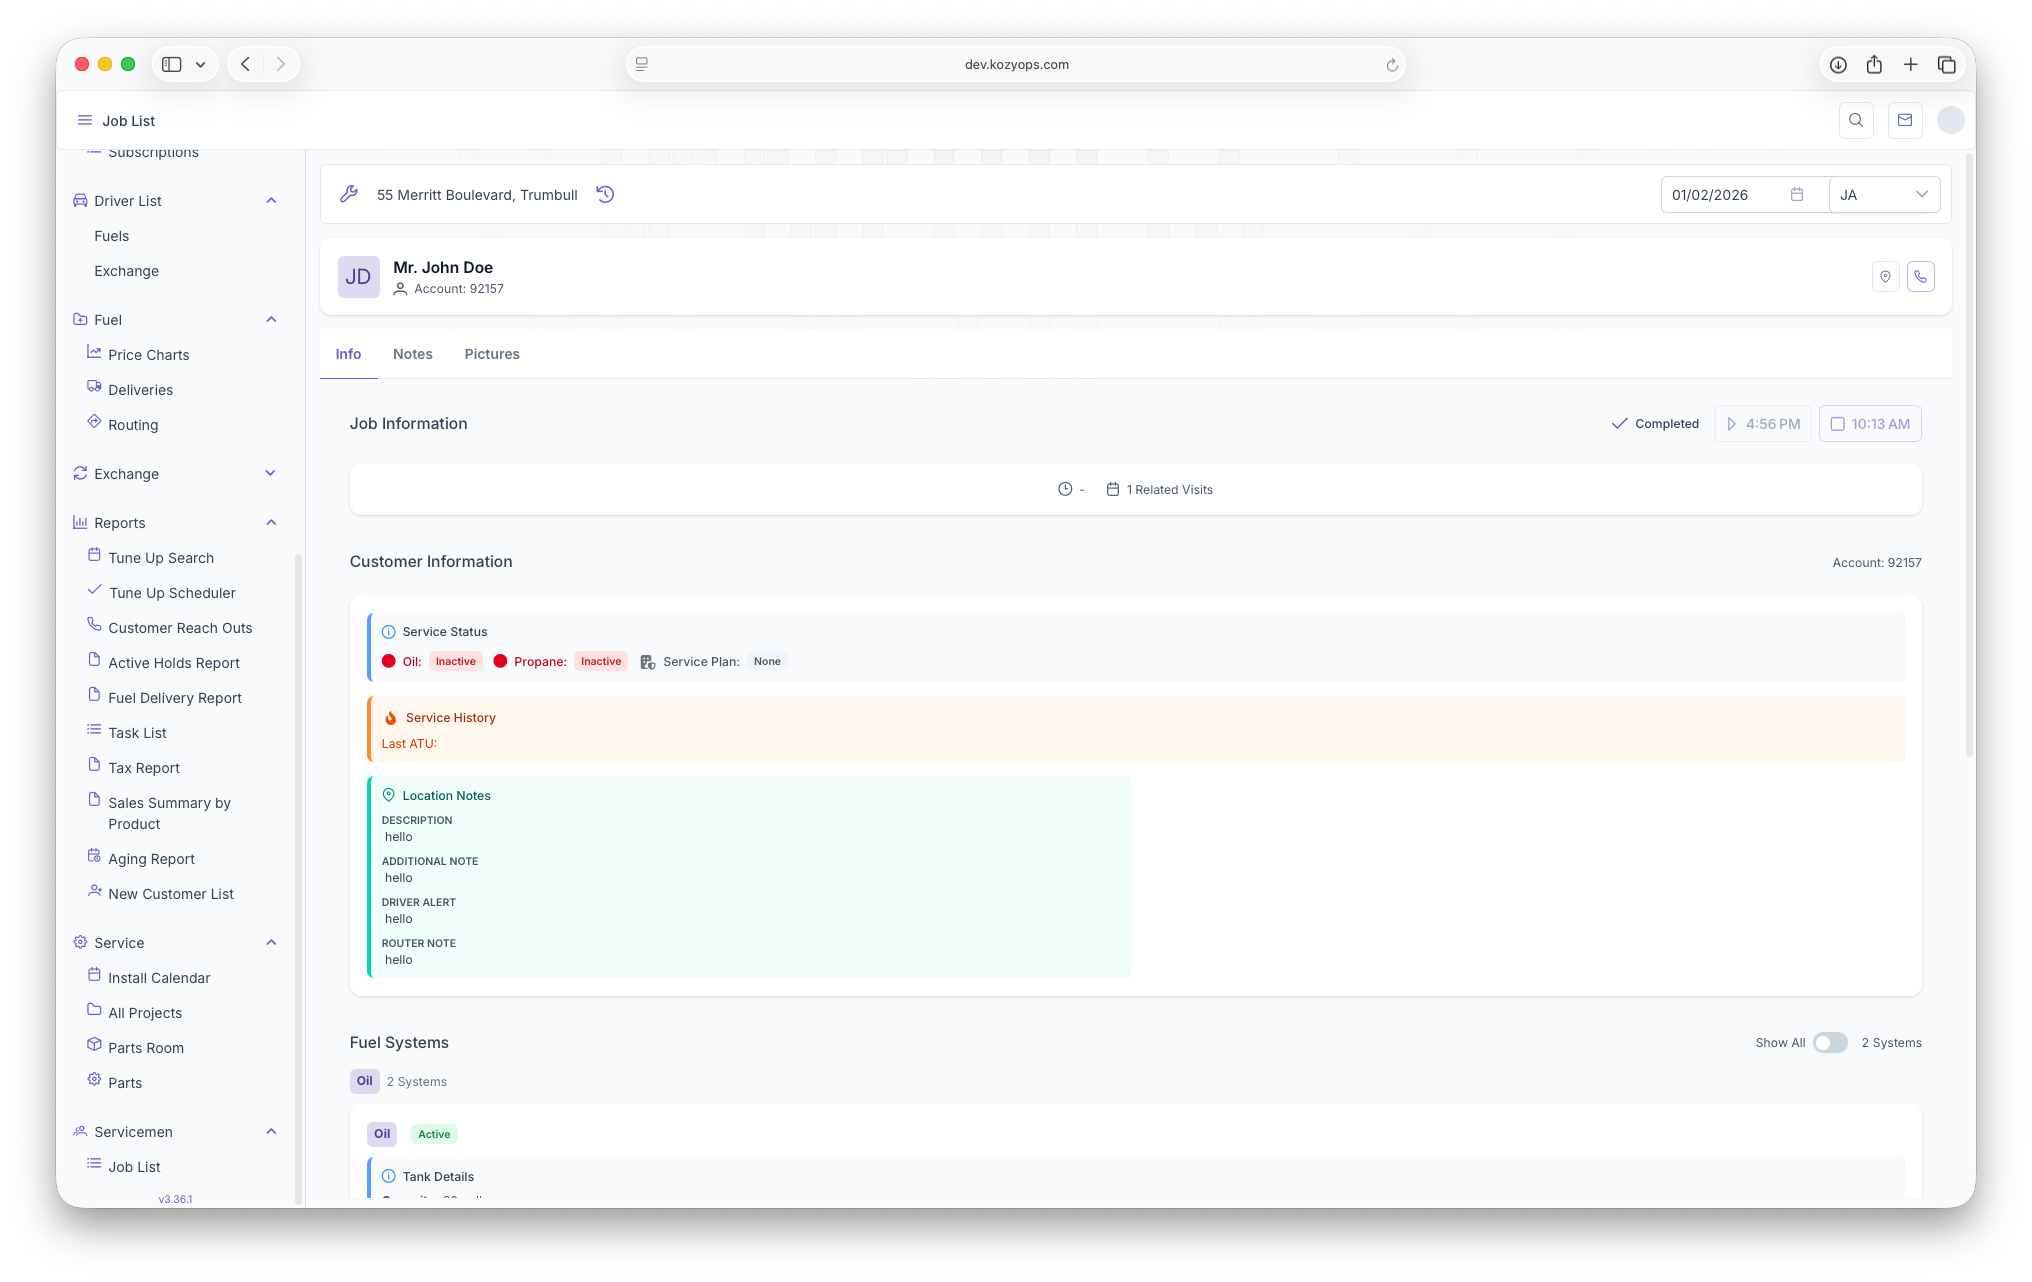Open the JA technician dropdown
The width and height of the screenshot is (2032, 1282).
click(x=1884, y=194)
